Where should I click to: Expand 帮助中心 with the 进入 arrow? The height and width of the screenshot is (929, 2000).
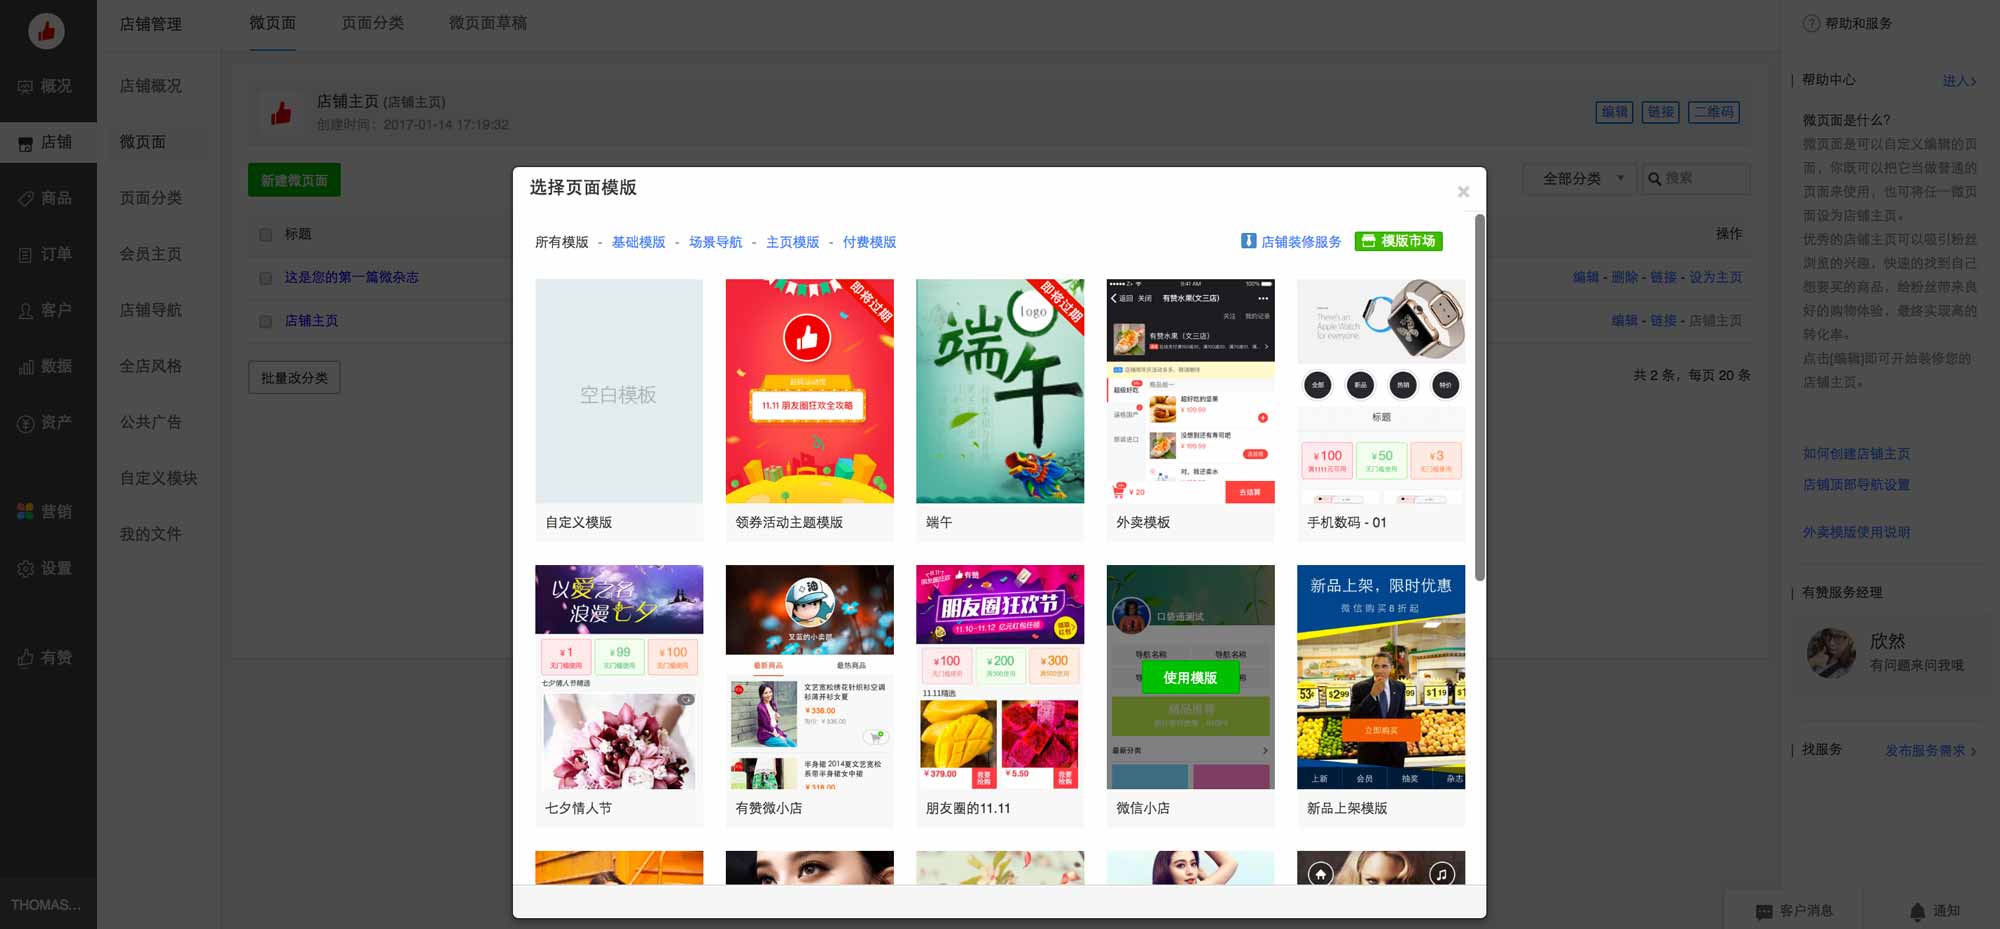[1959, 81]
